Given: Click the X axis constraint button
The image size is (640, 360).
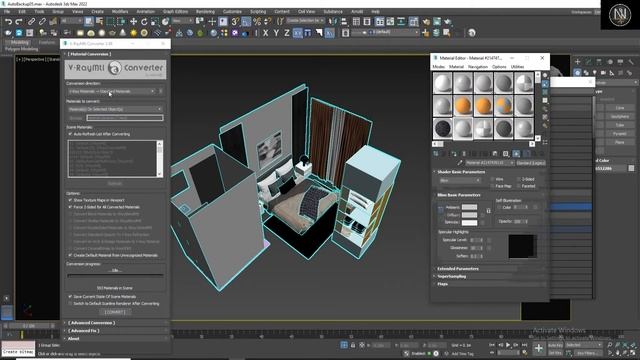Looking at the screenshot, I should point(266,33).
